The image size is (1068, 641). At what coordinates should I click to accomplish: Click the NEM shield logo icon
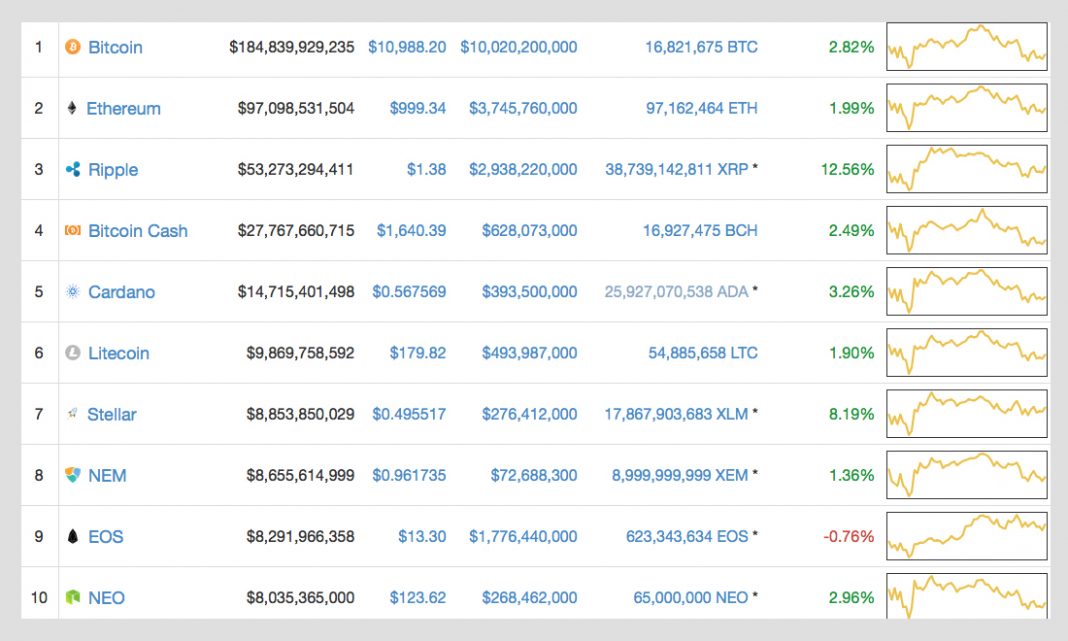72,475
